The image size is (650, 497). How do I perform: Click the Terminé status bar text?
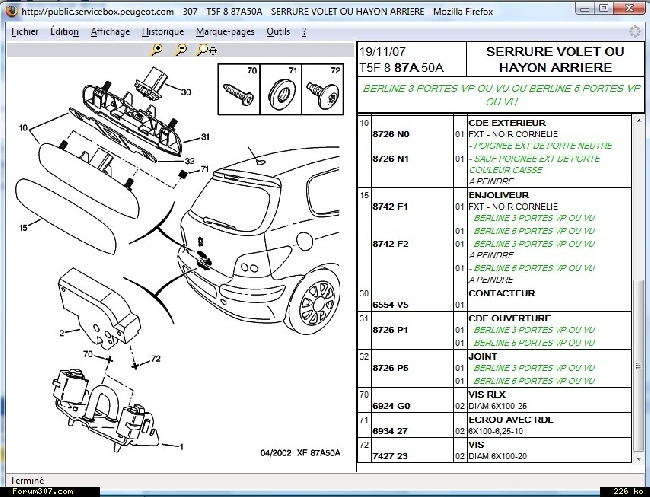[27, 481]
